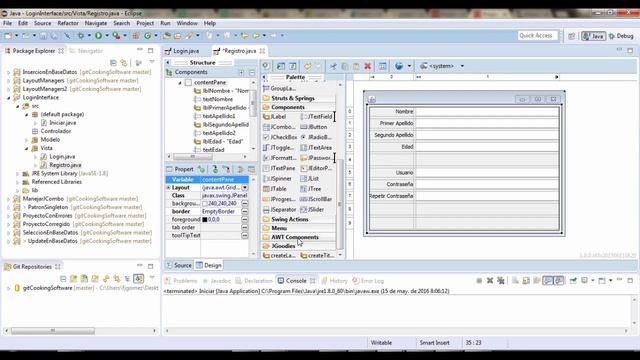
Task: Pick the JPasswordField palette component
Action: click(316, 158)
